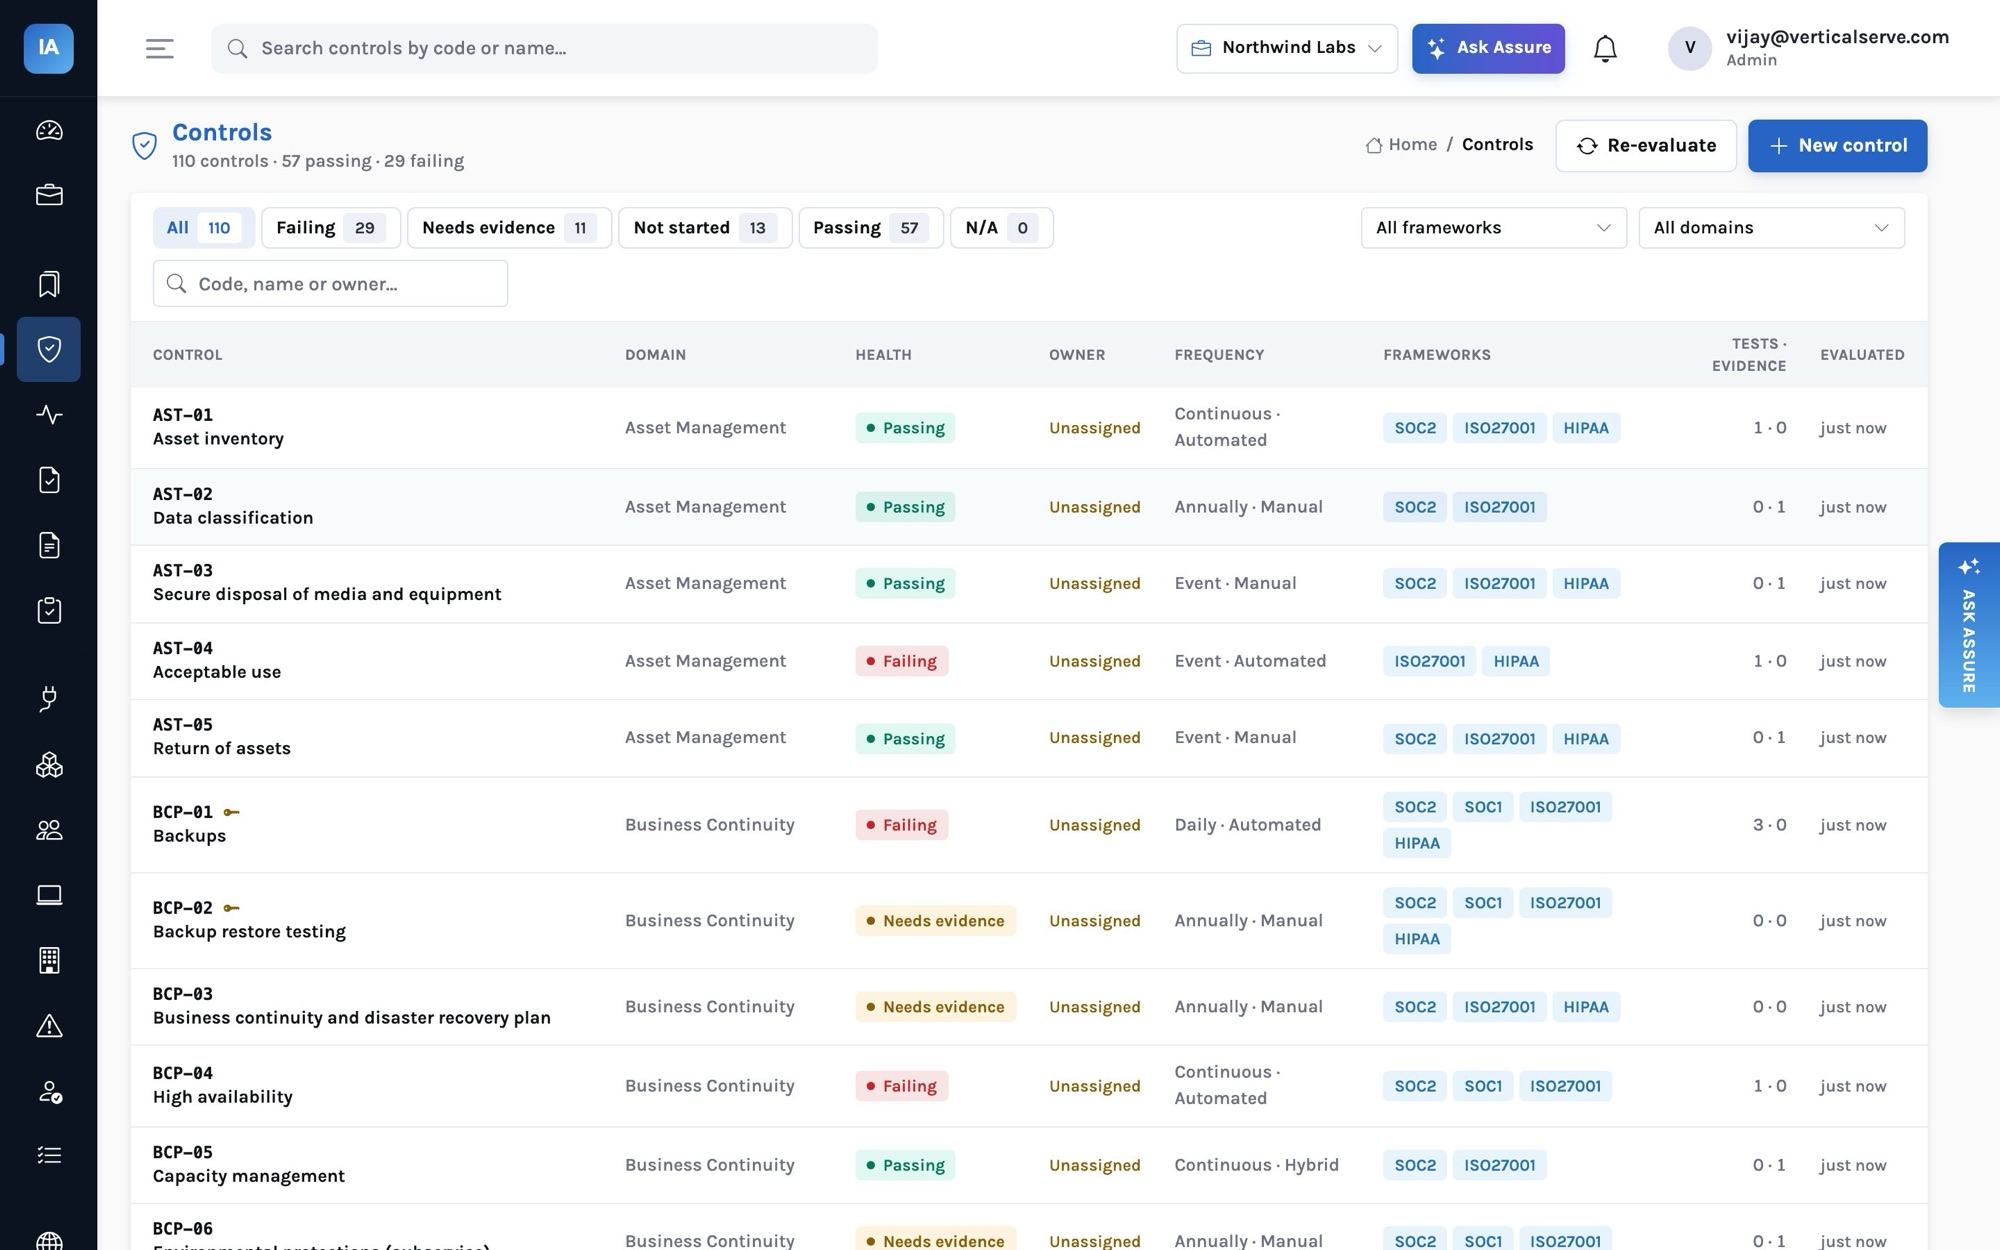Expand the All frameworks filter
Screen dimensions: 2000x1250
pyautogui.click(x=1493, y=228)
